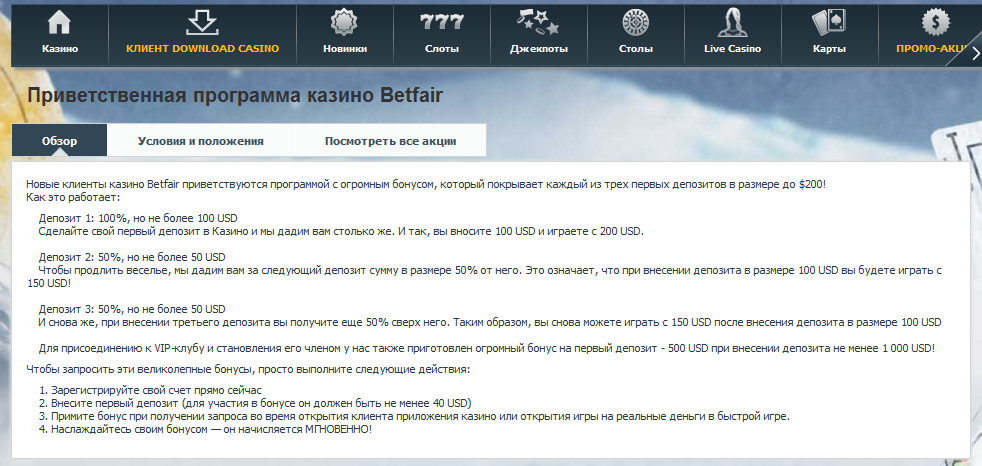Click text 'Депозит 2: 50%, но не более 50 USD'
Image resolution: width=982 pixels, height=466 pixels.
click(x=132, y=257)
